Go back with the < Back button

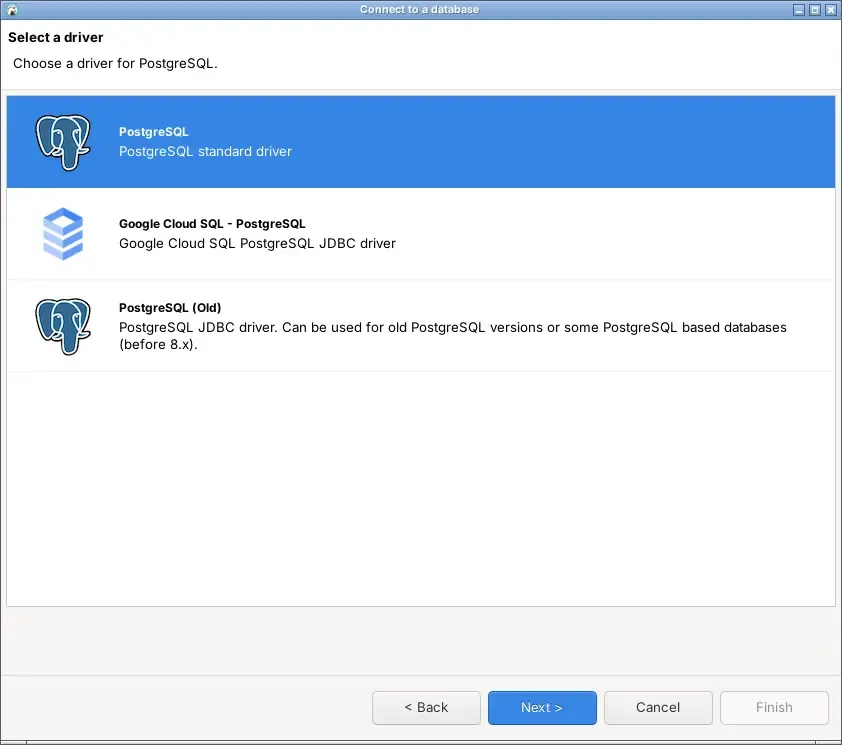(x=426, y=707)
